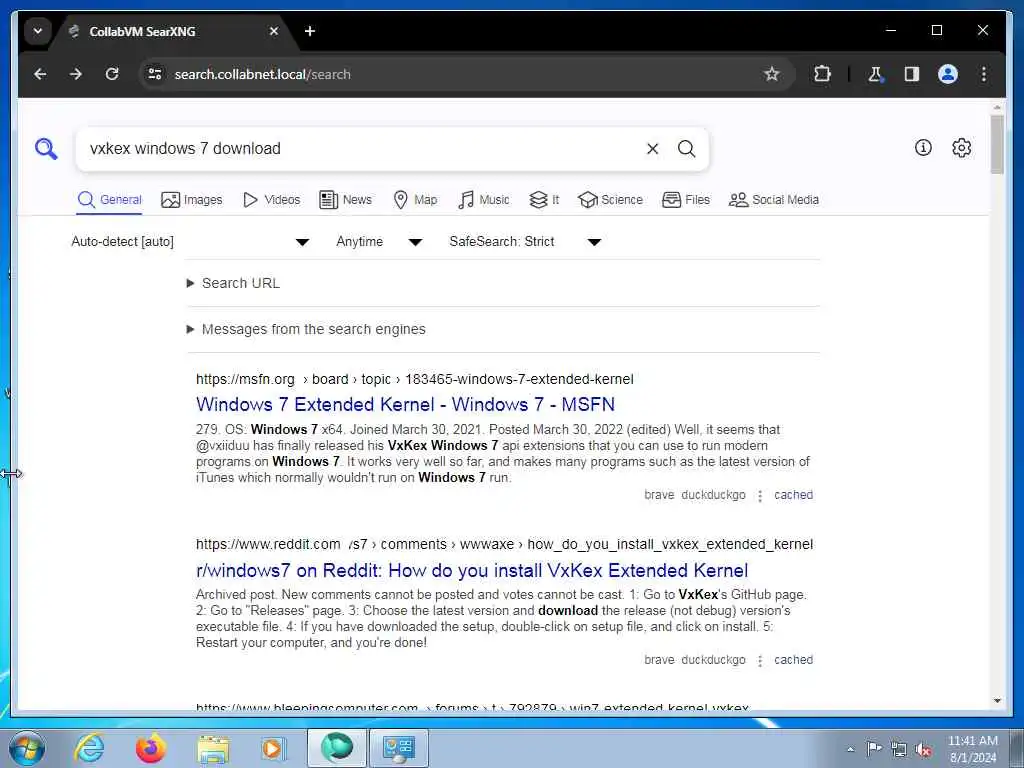This screenshot has width=1024, height=768.
Task: Show hidden system tray icons
Action: point(850,749)
